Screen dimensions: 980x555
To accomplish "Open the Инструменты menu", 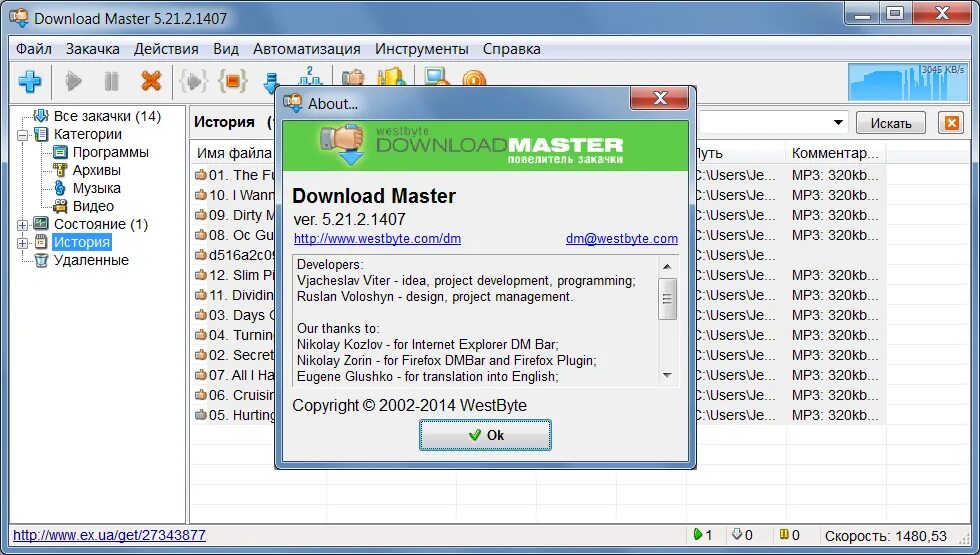I will tap(421, 49).
